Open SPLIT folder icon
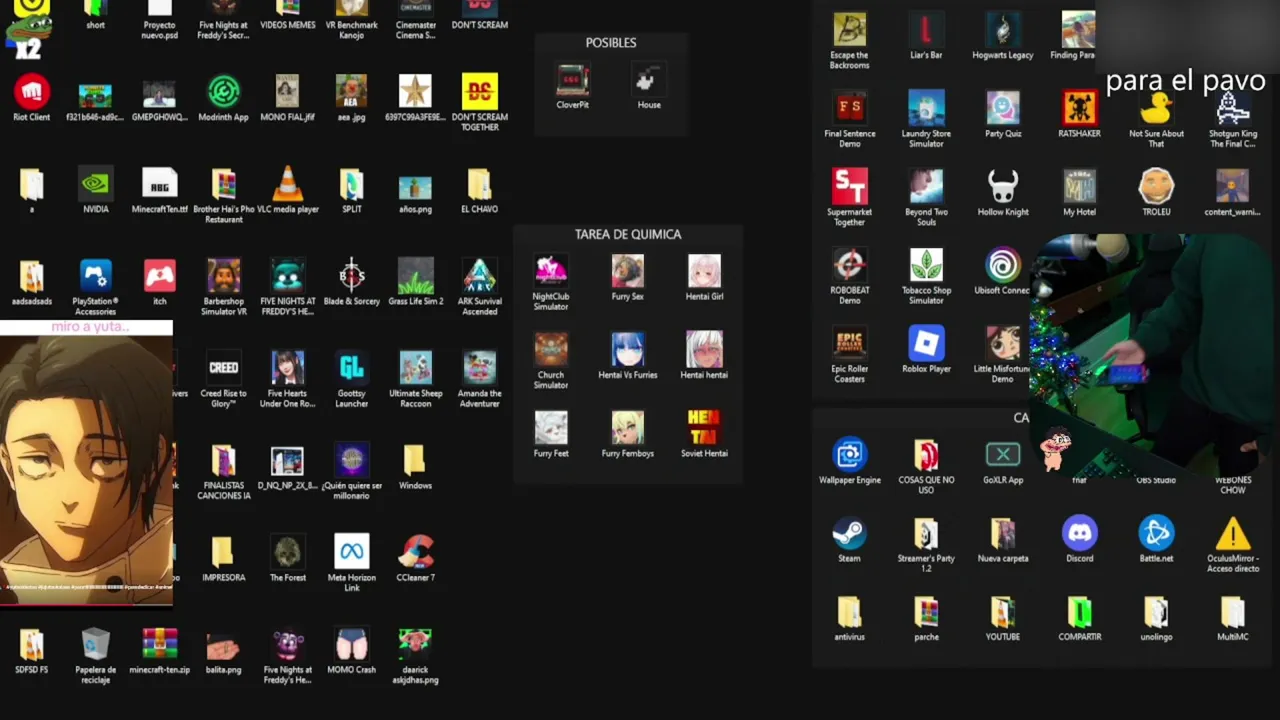1280x720 pixels. click(x=351, y=184)
